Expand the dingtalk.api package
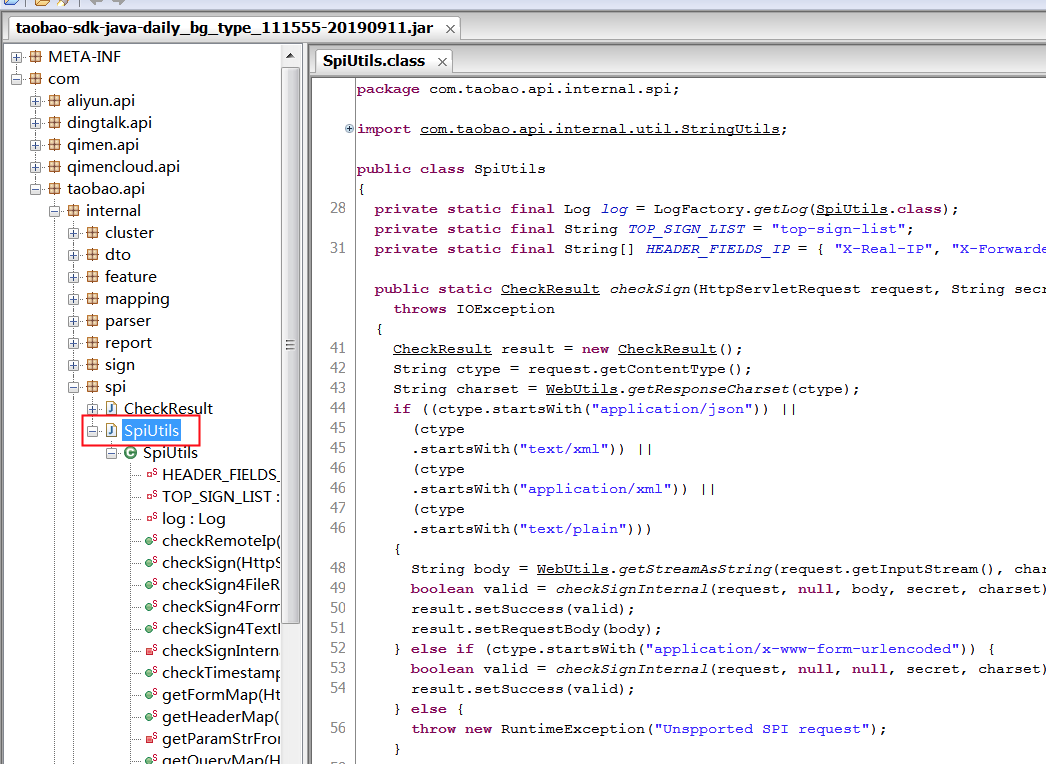The height and width of the screenshot is (764, 1046). (x=35, y=123)
